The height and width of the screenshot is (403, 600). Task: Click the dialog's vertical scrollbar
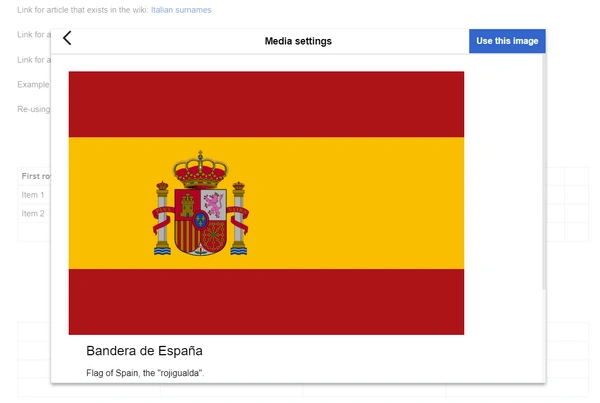click(544, 172)
